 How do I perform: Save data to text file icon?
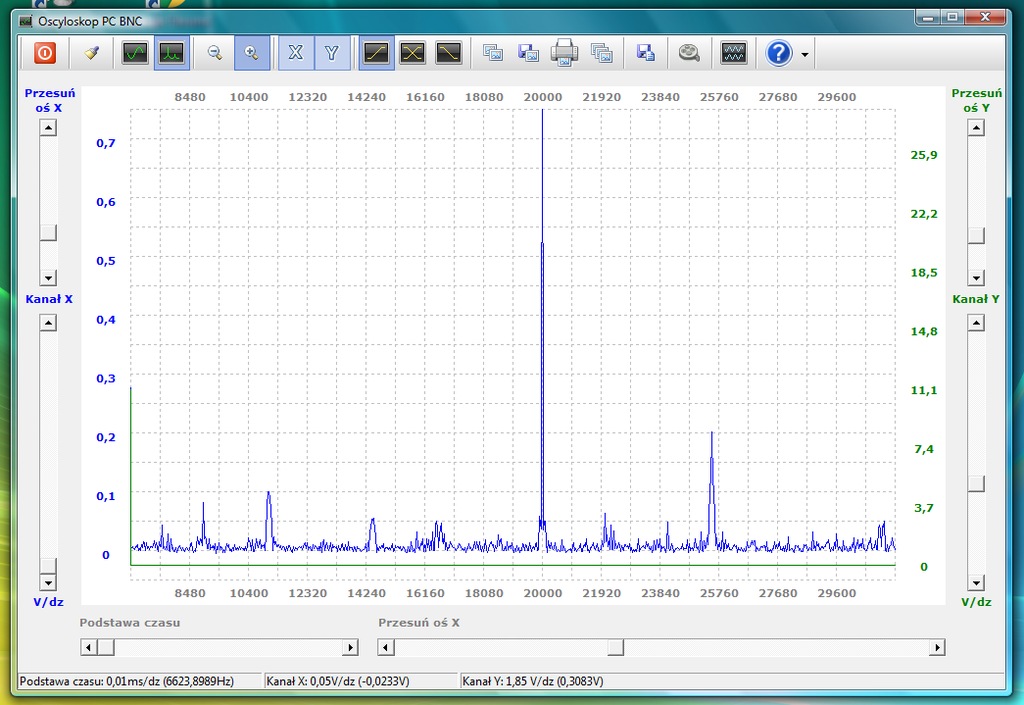[646, 53]
